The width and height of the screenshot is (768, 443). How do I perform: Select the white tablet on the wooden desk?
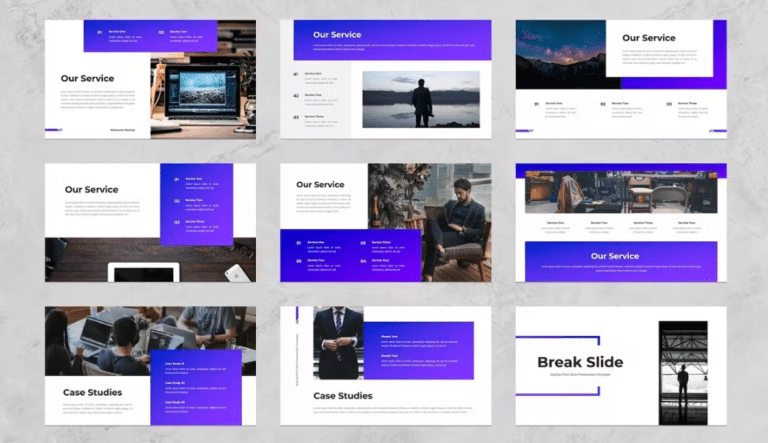pos(144,271)
